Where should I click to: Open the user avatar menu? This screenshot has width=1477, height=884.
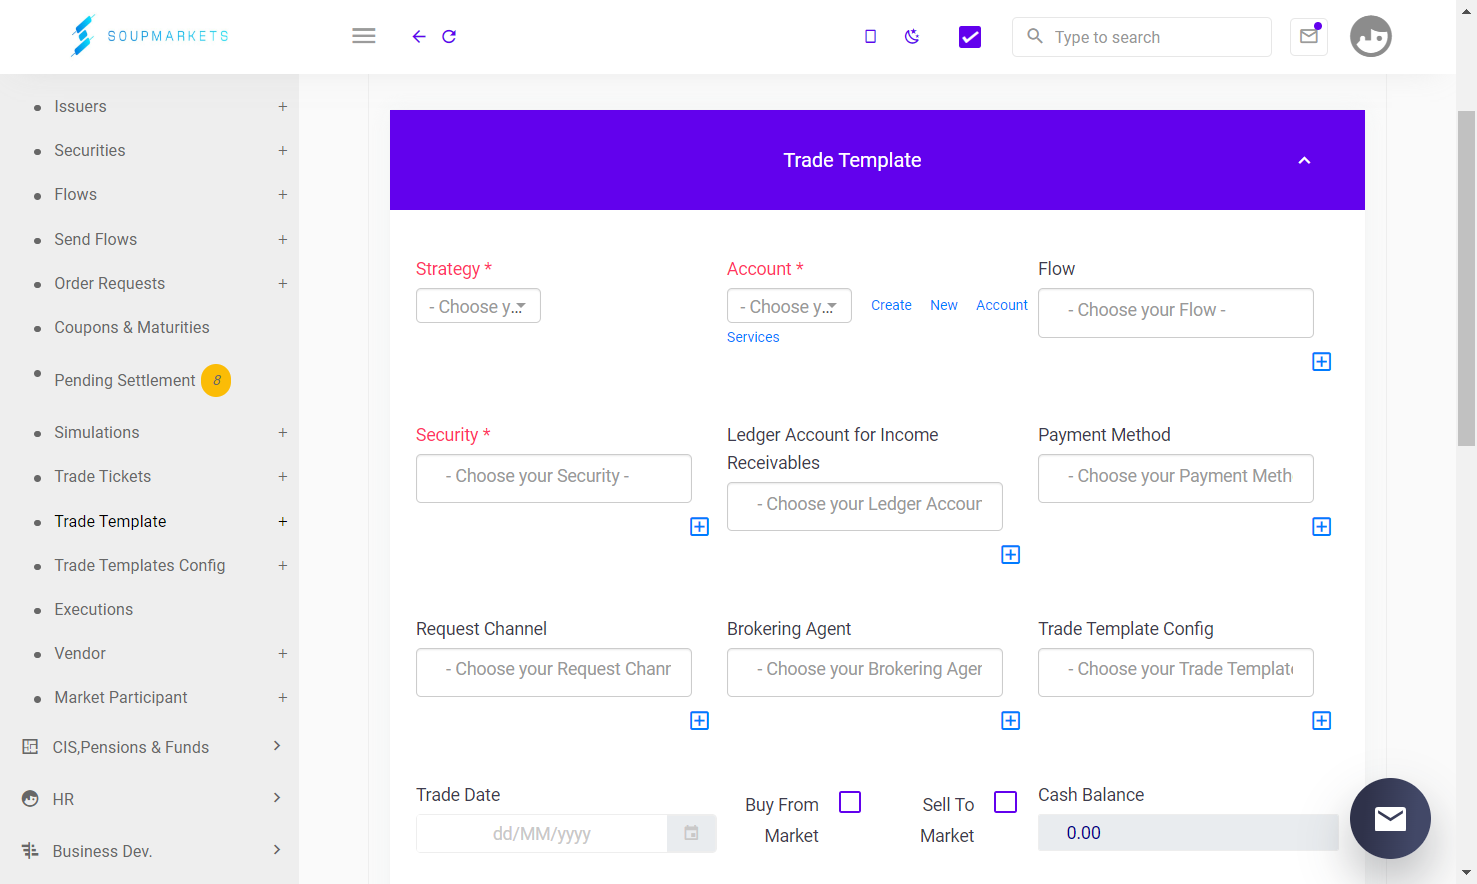point(1371,37)
